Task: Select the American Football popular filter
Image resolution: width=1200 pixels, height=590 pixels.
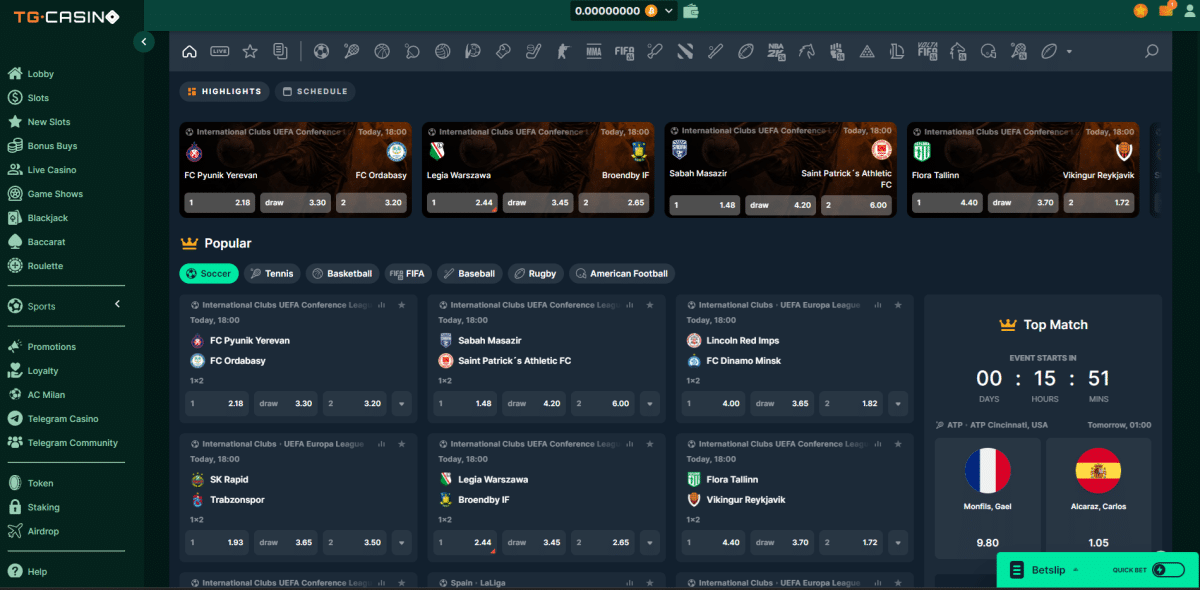Action: (x=622, y=273)
